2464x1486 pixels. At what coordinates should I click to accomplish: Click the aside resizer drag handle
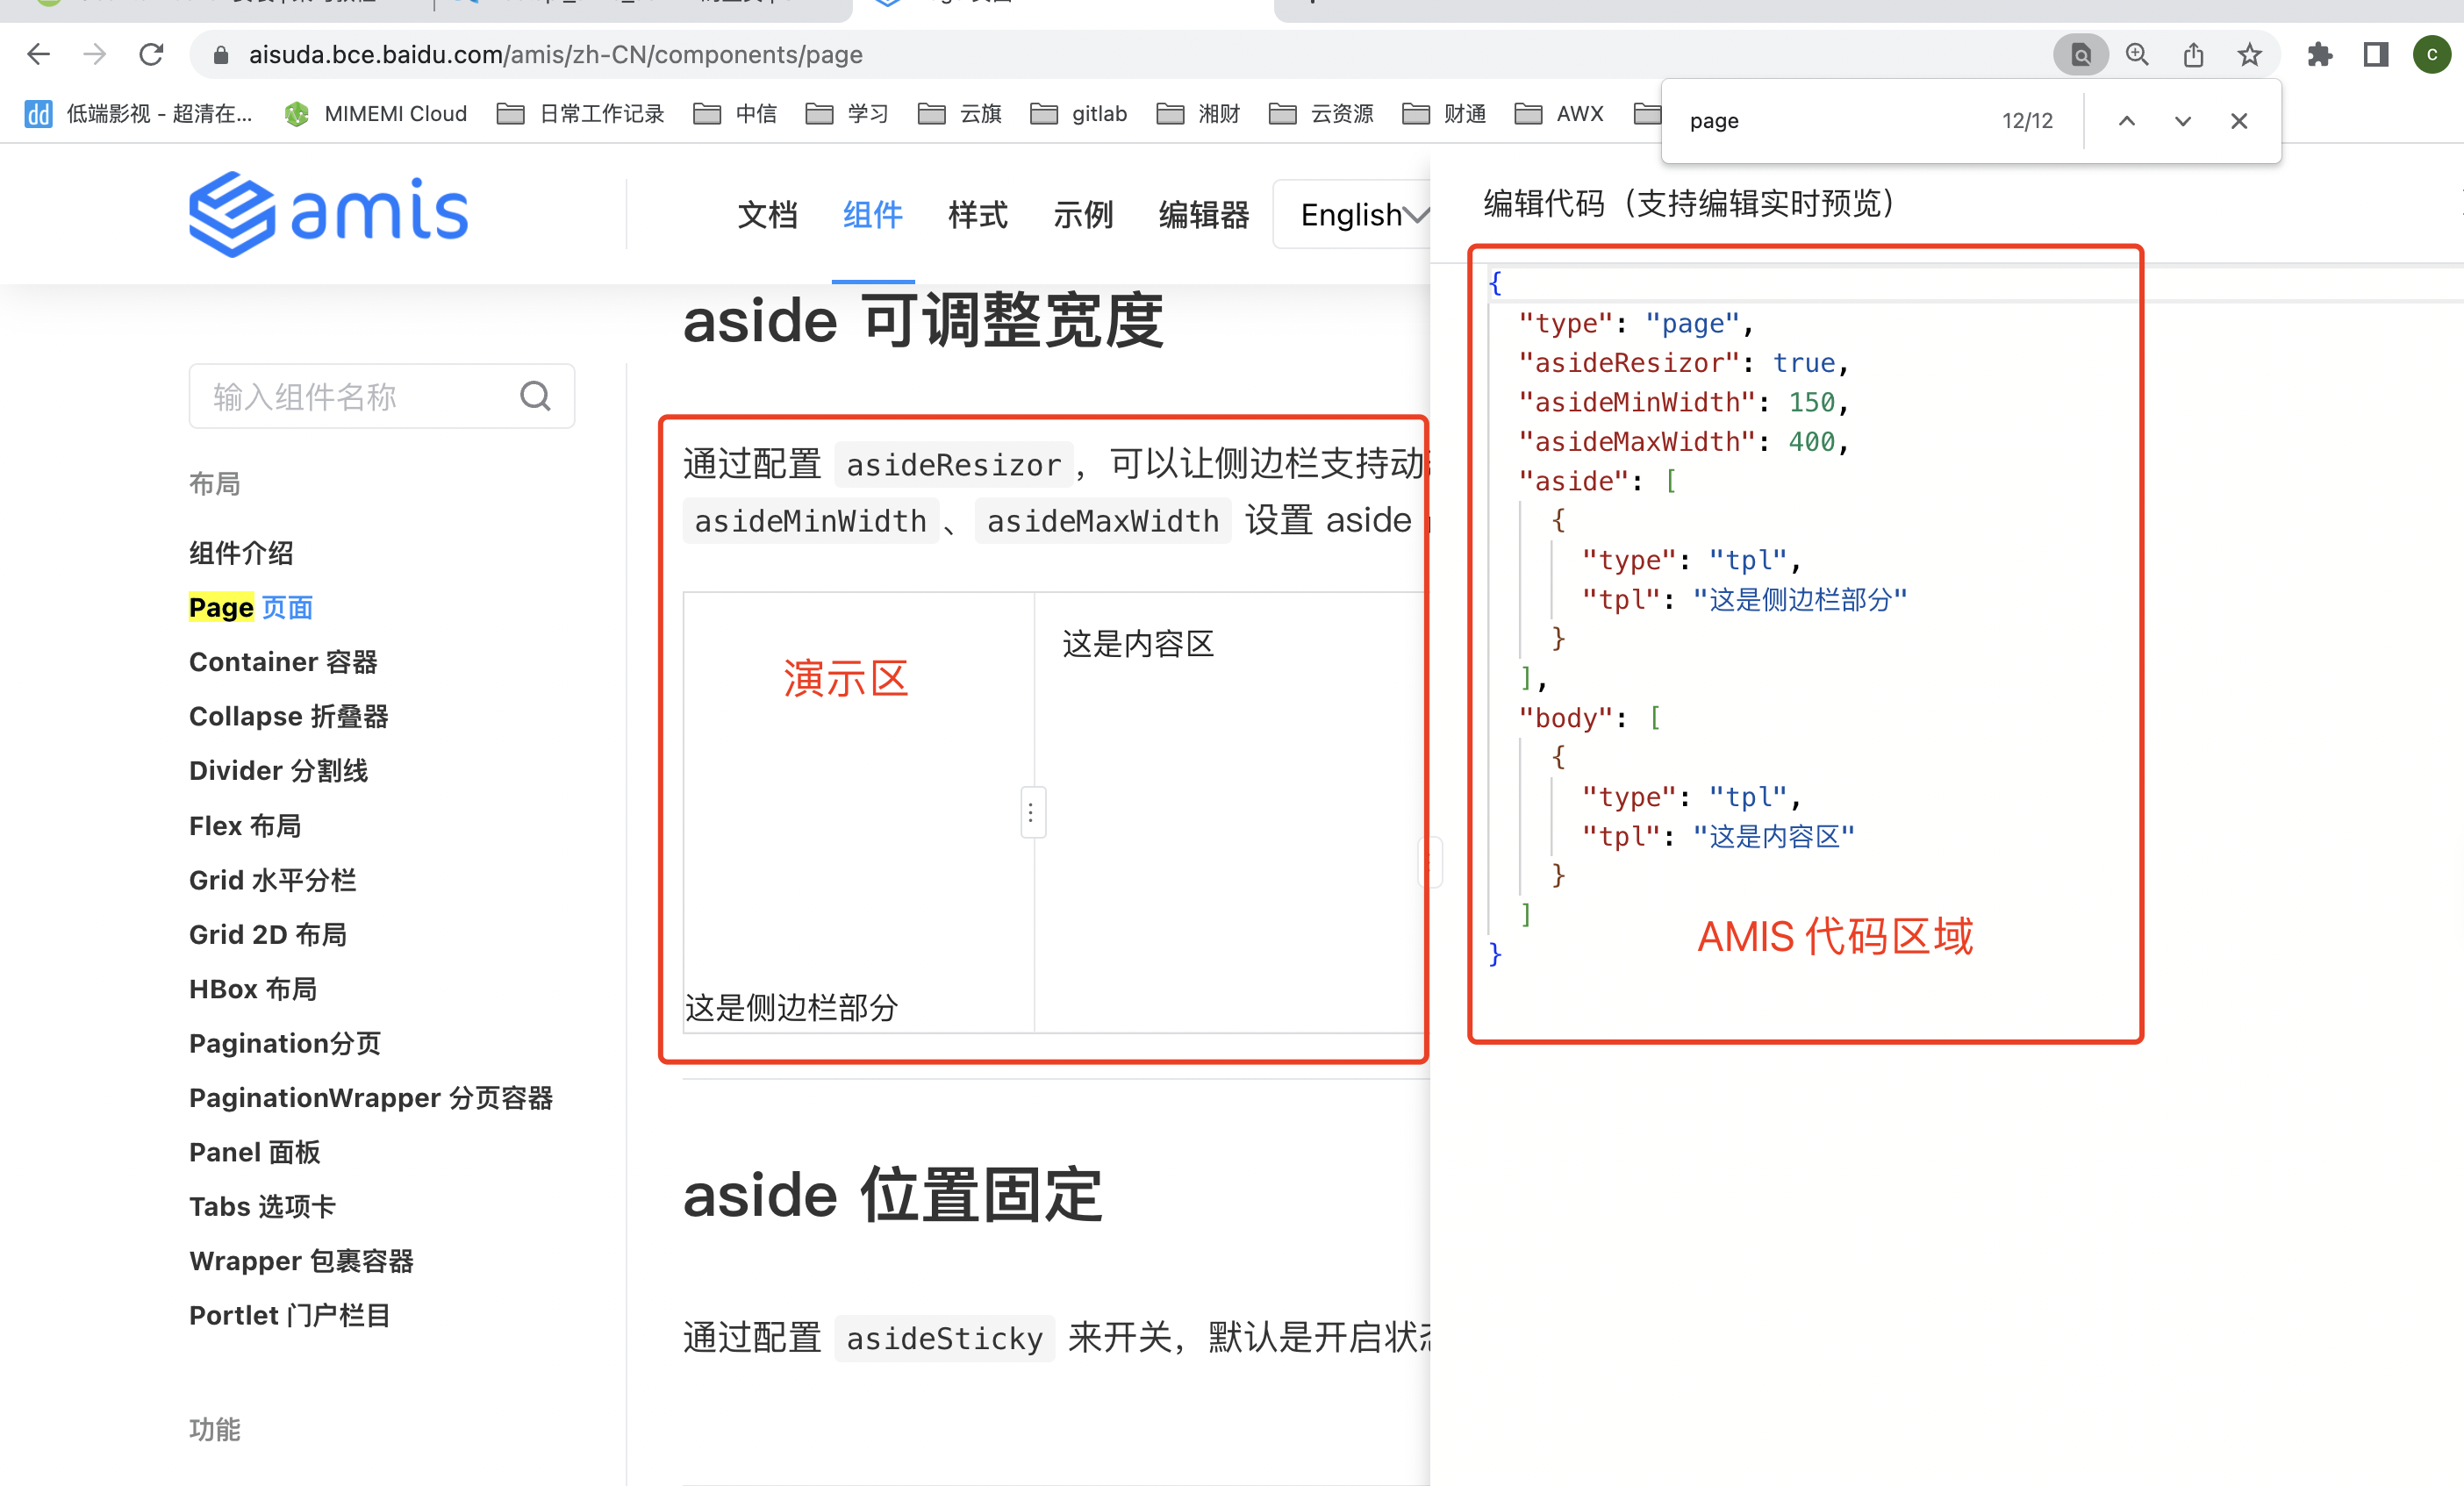click(x=1031, y=812)
